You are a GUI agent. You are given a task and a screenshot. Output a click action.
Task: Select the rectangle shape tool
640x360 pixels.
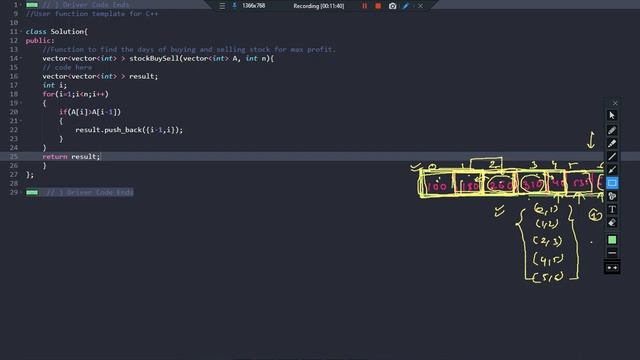click(x=611, y=183)
